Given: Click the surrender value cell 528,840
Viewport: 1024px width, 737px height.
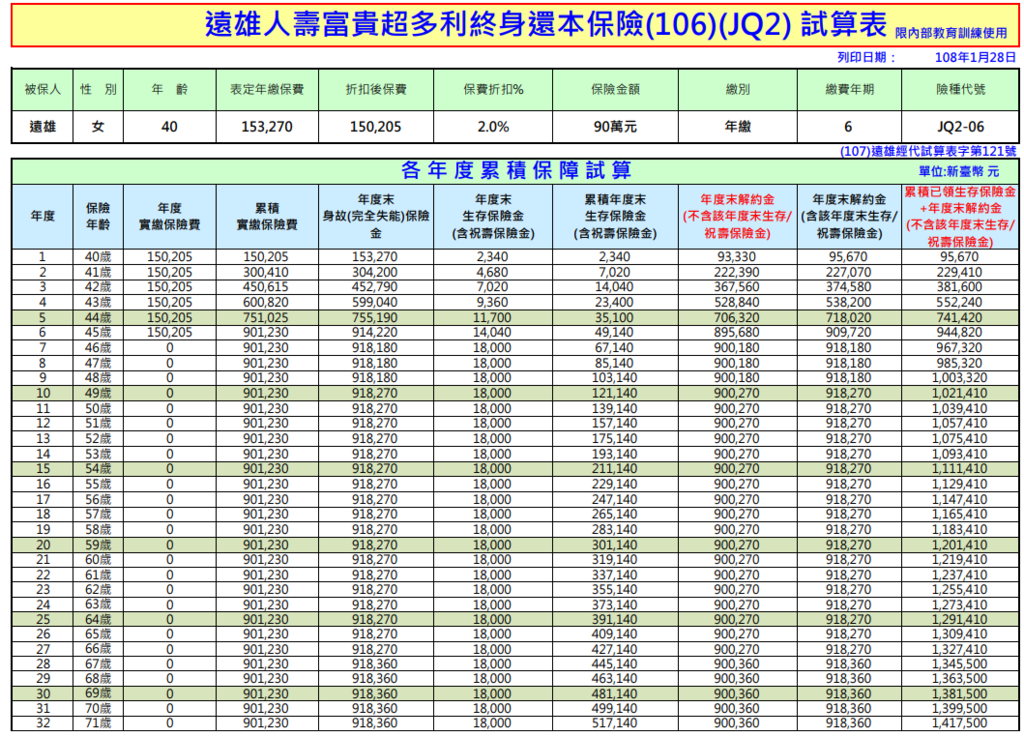Looking at the screenshot, I should coord(737,302).
